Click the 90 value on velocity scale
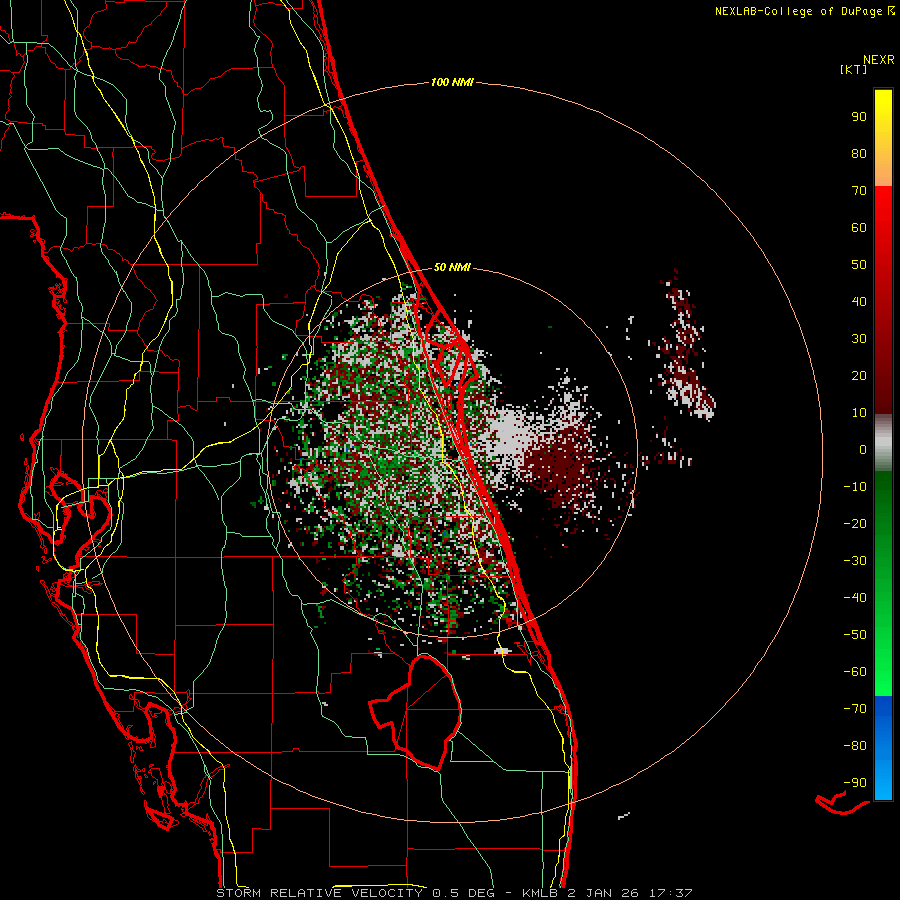Screen dimensions: 900x900 859,117
